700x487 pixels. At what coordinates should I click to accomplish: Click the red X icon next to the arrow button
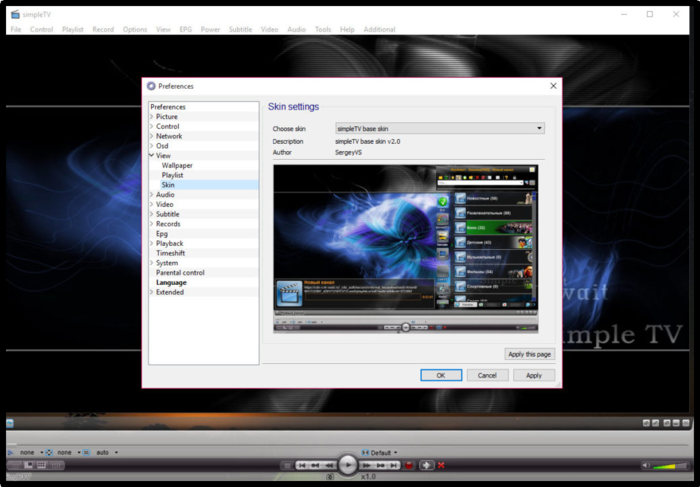point(441,465)
